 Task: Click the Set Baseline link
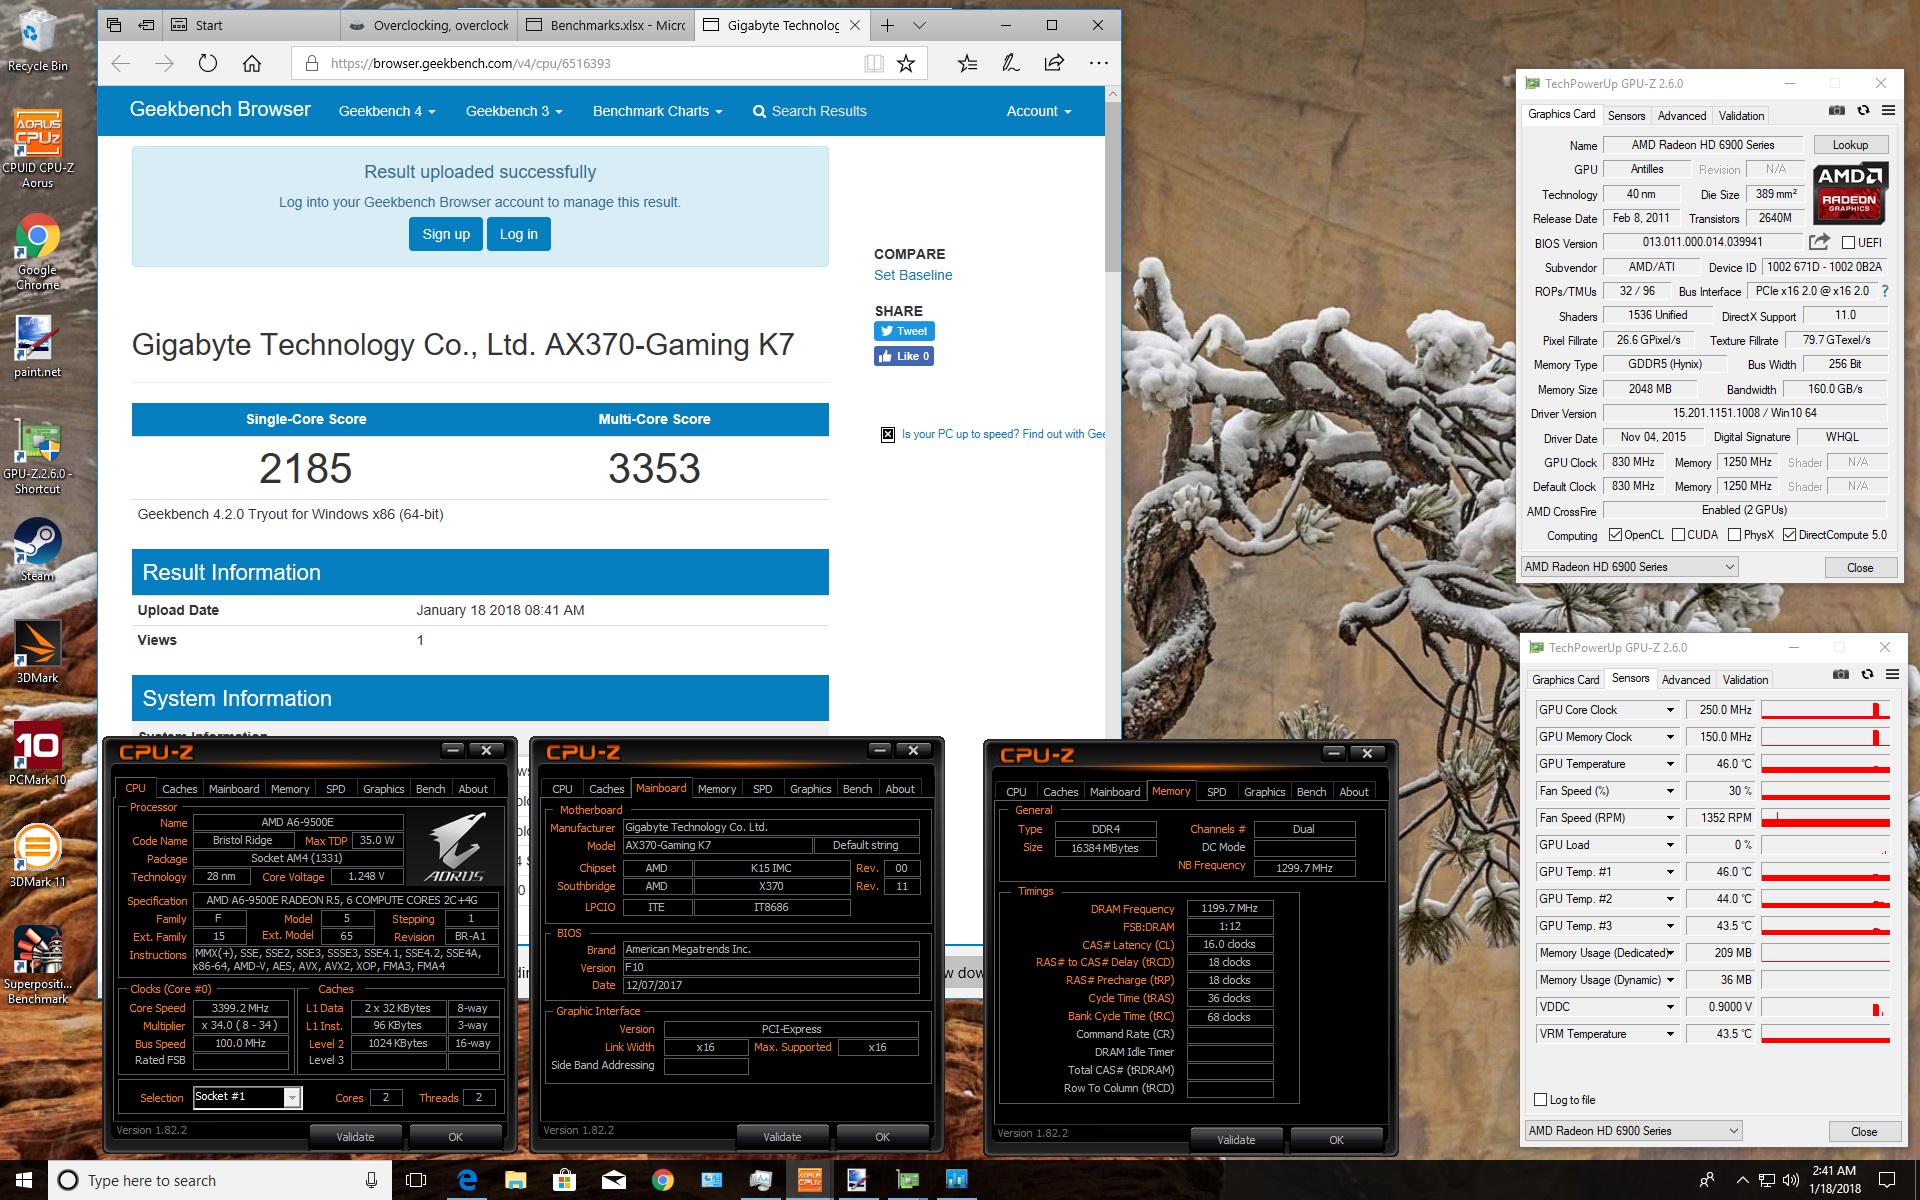(913, 275)
